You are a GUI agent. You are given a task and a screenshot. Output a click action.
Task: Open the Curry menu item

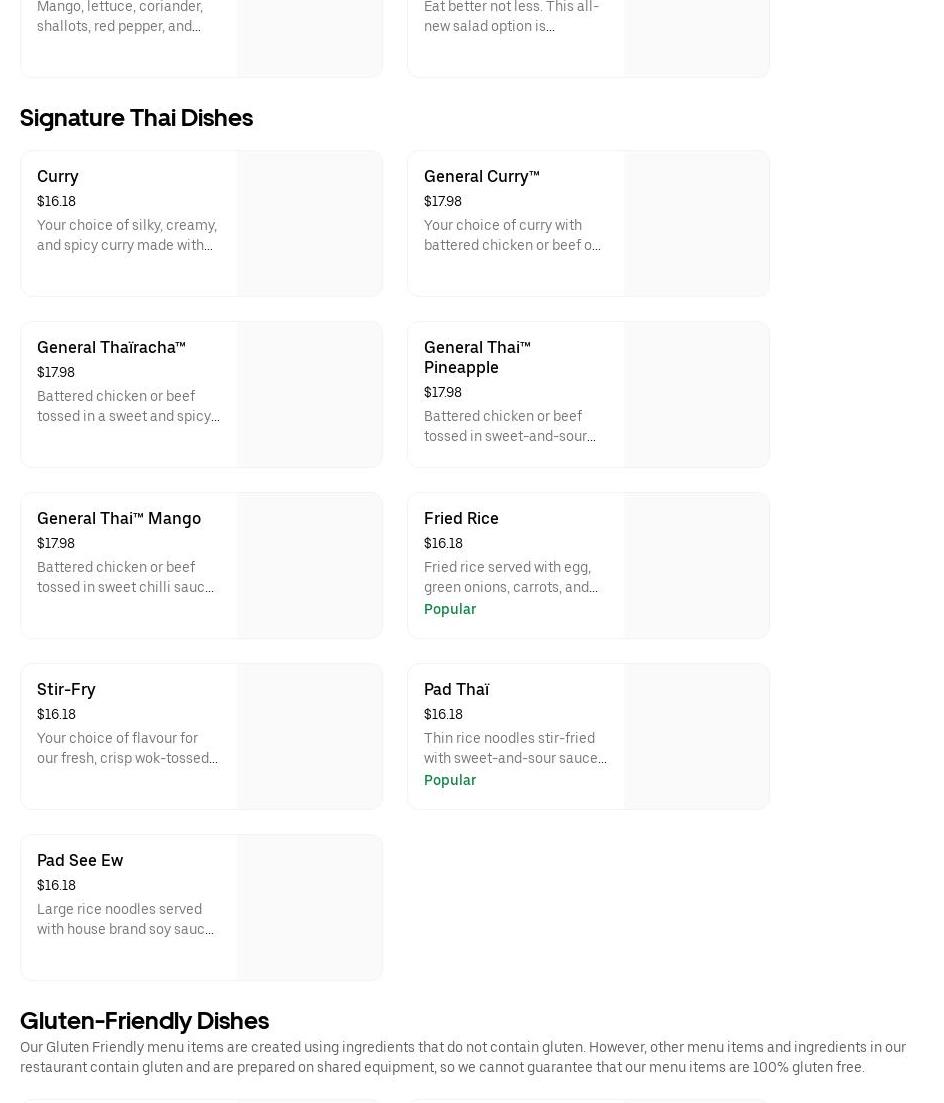click(x=58, y=177)
